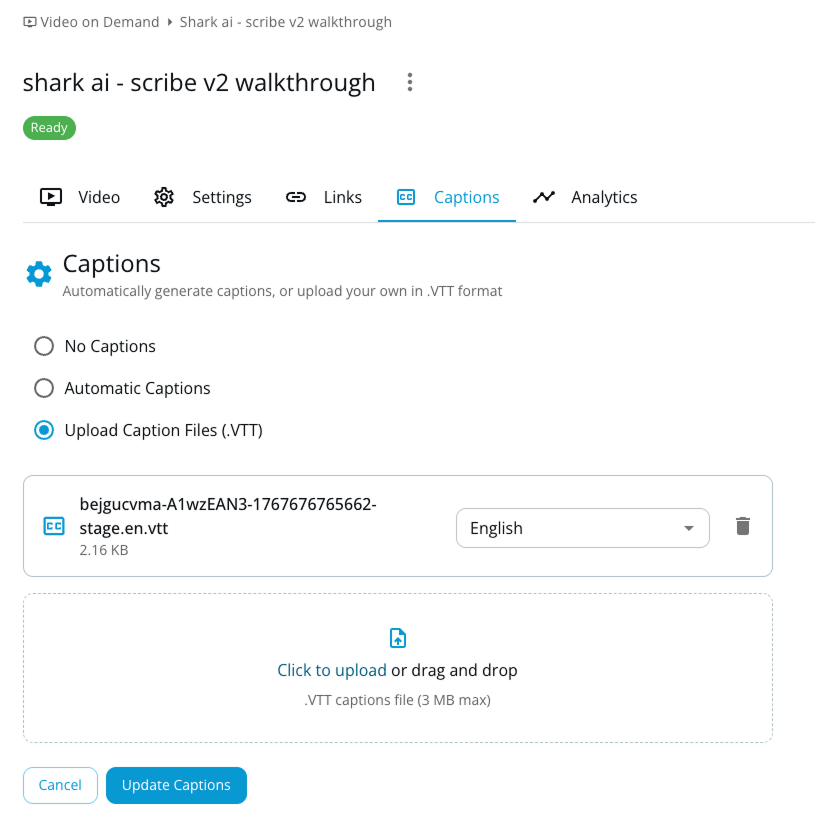The height and width of the screenshot is (831, 815).
Task: Click the "Click to upload" link
Action: pos(332,670)
